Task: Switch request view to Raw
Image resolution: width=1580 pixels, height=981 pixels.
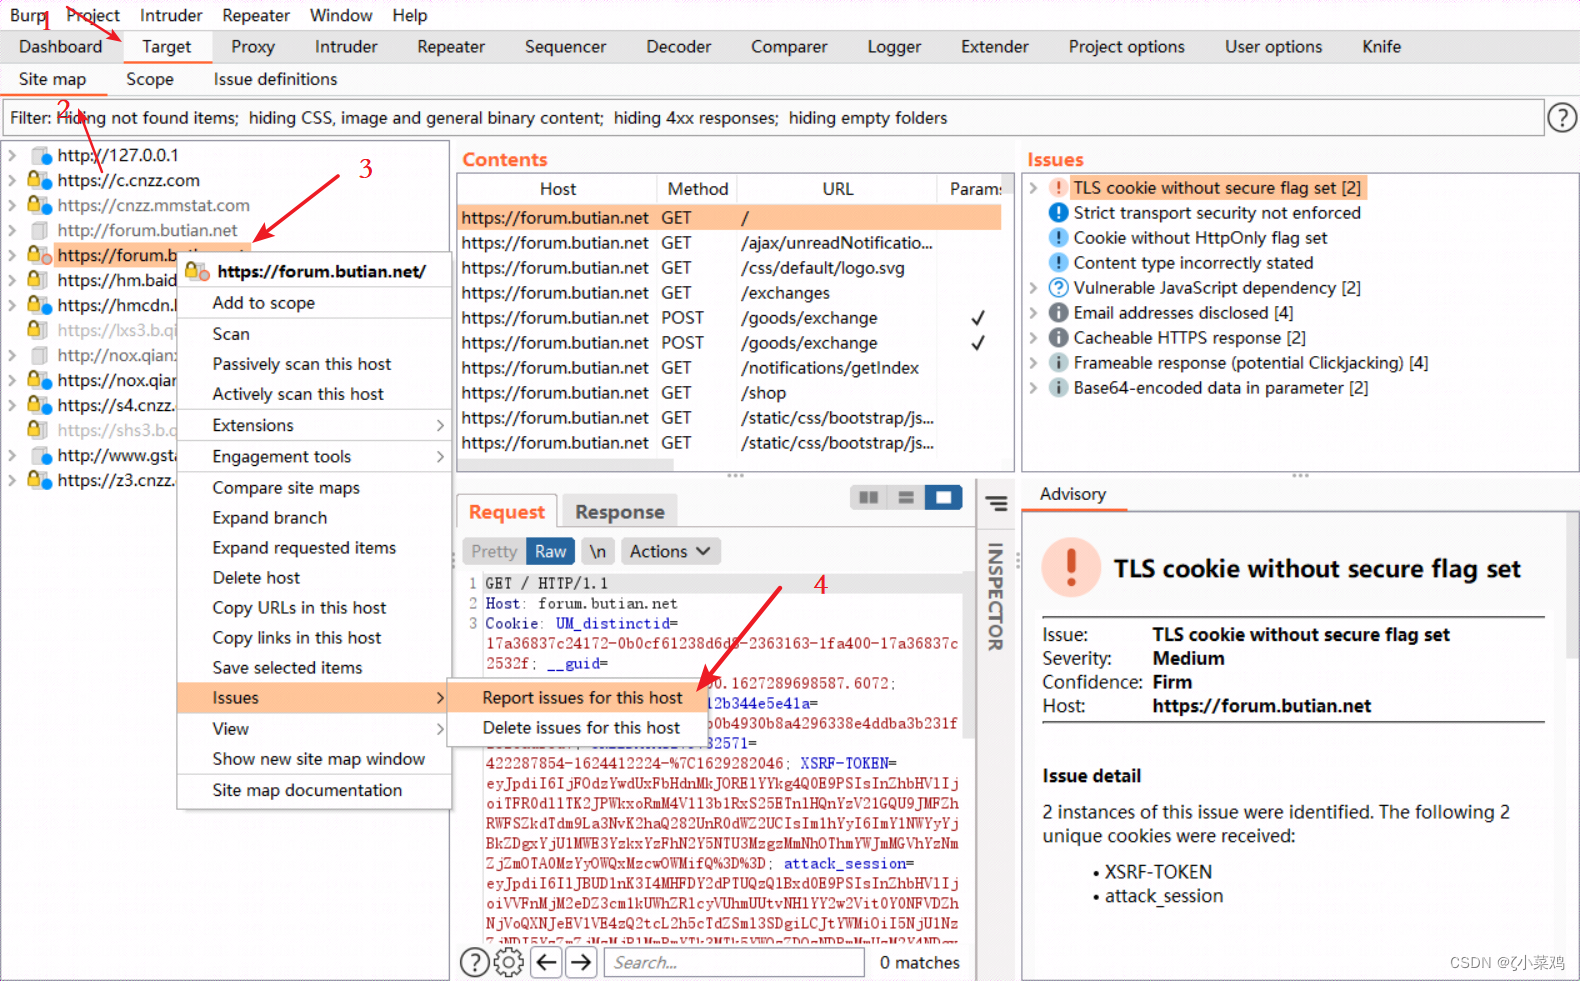Action: [550, 551]
